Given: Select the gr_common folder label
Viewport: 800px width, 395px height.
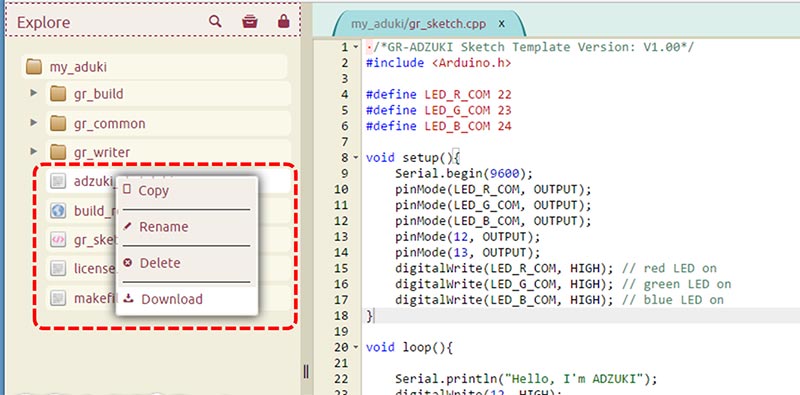Looking at the screenshot, I should click(x=109, y=124).
